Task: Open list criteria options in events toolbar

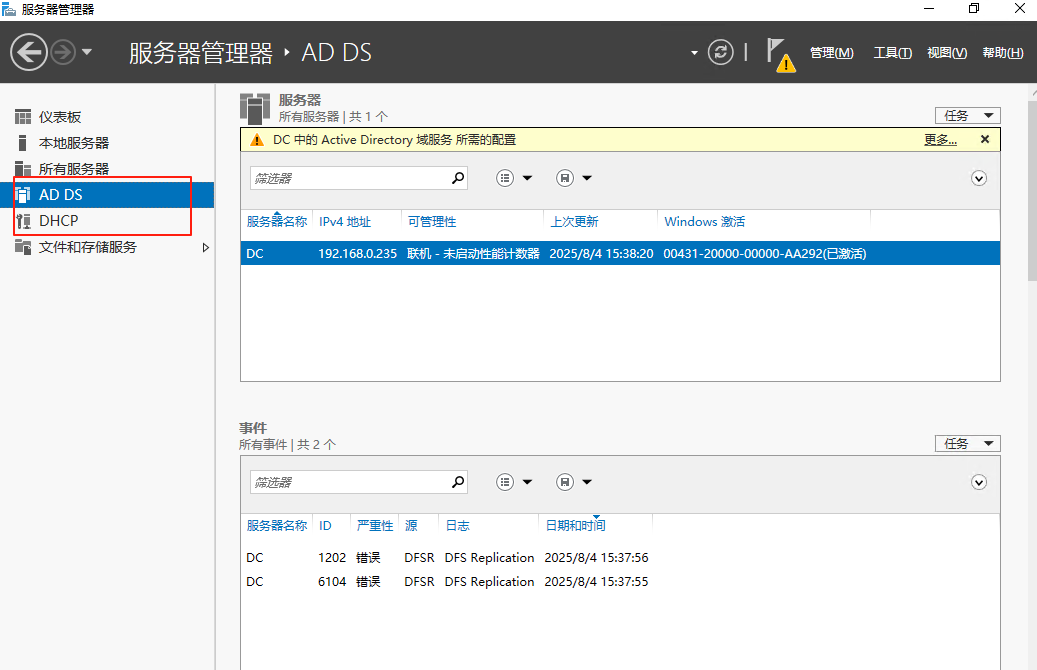Action: pyautogui.click(x=505, y=482)
